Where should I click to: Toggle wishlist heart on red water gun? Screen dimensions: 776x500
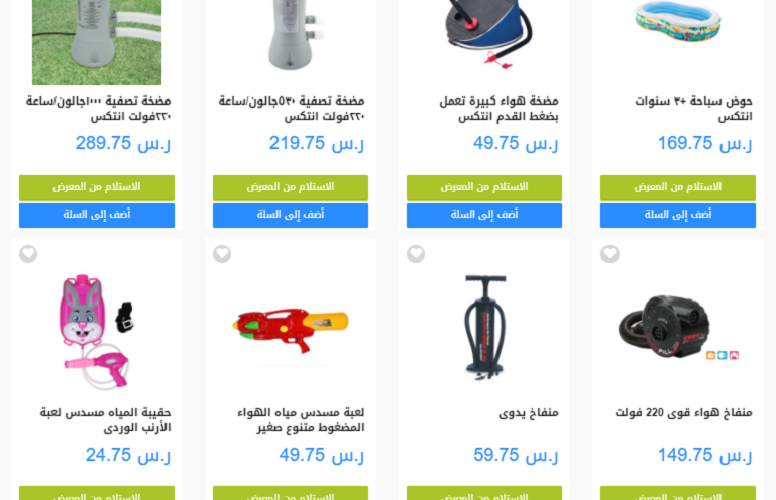point(222,254)
